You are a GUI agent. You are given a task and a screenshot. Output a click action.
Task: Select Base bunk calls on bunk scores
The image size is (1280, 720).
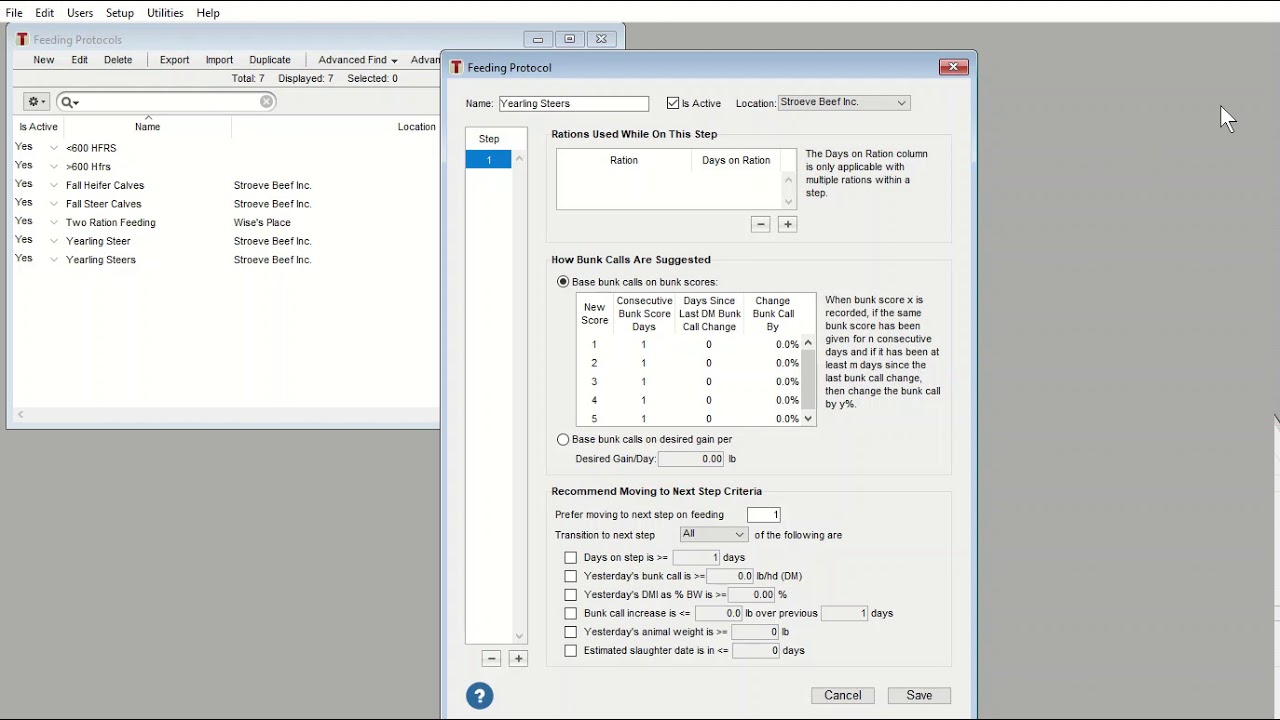563,282
